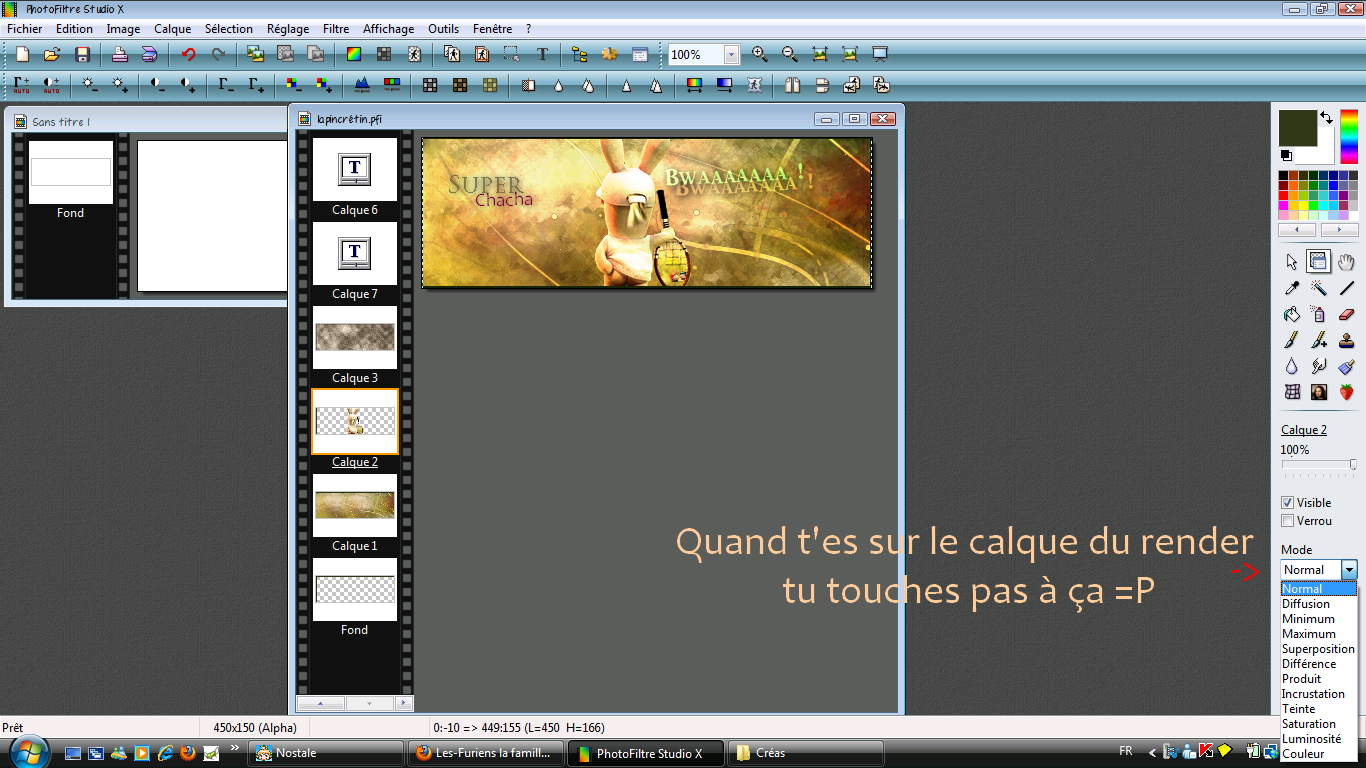Click palette next page arrow button
Screen dimensions: 1366x768
point(1339,230)
